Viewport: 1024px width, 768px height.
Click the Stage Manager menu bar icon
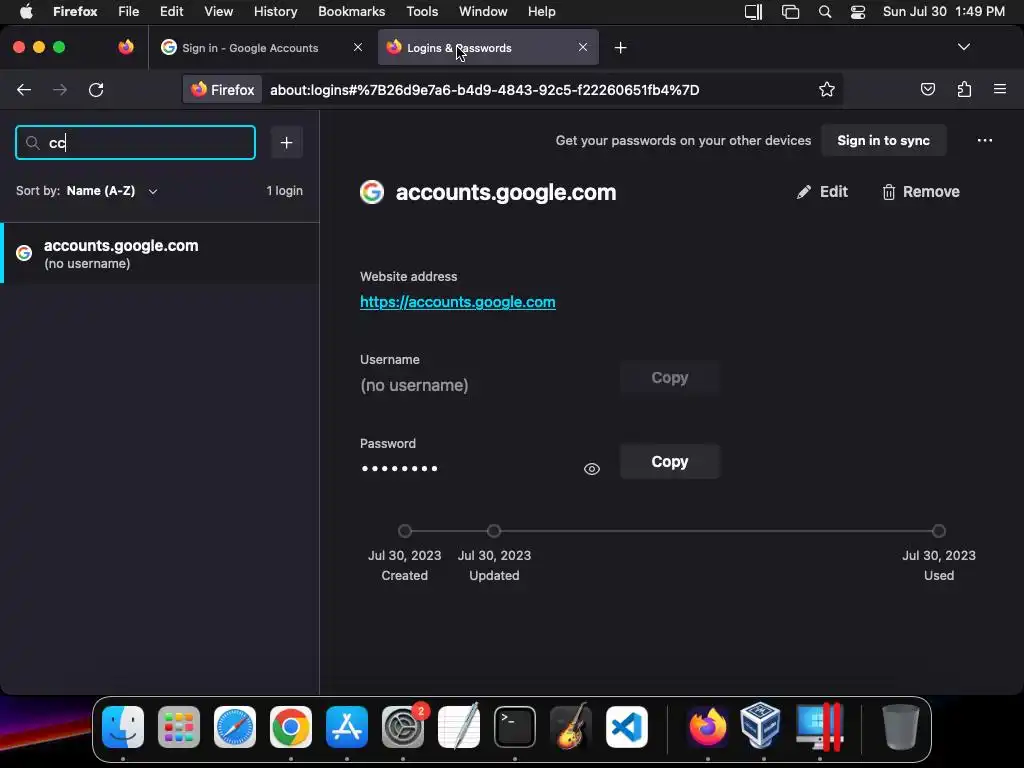coord(790,12)
